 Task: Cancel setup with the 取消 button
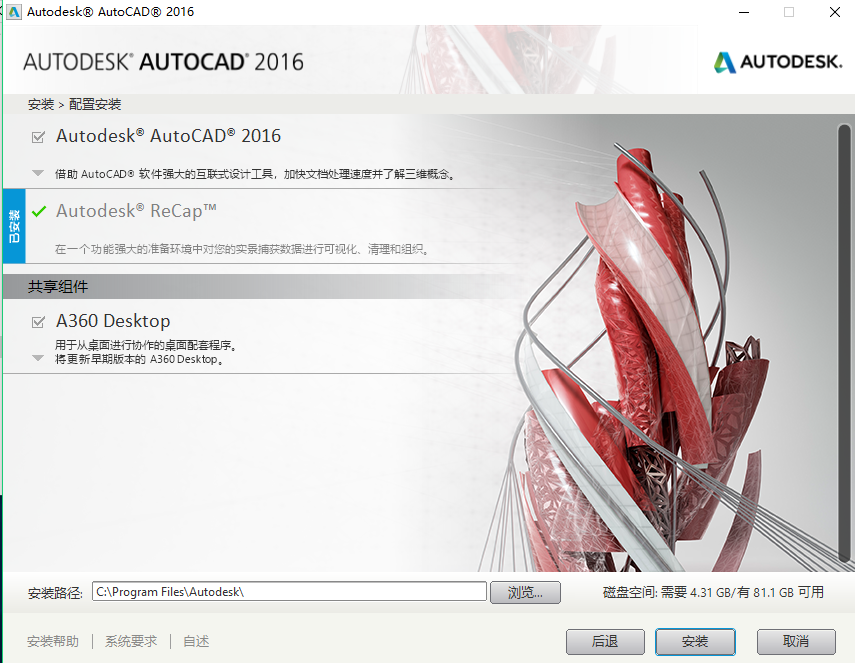tap(796, 642)
